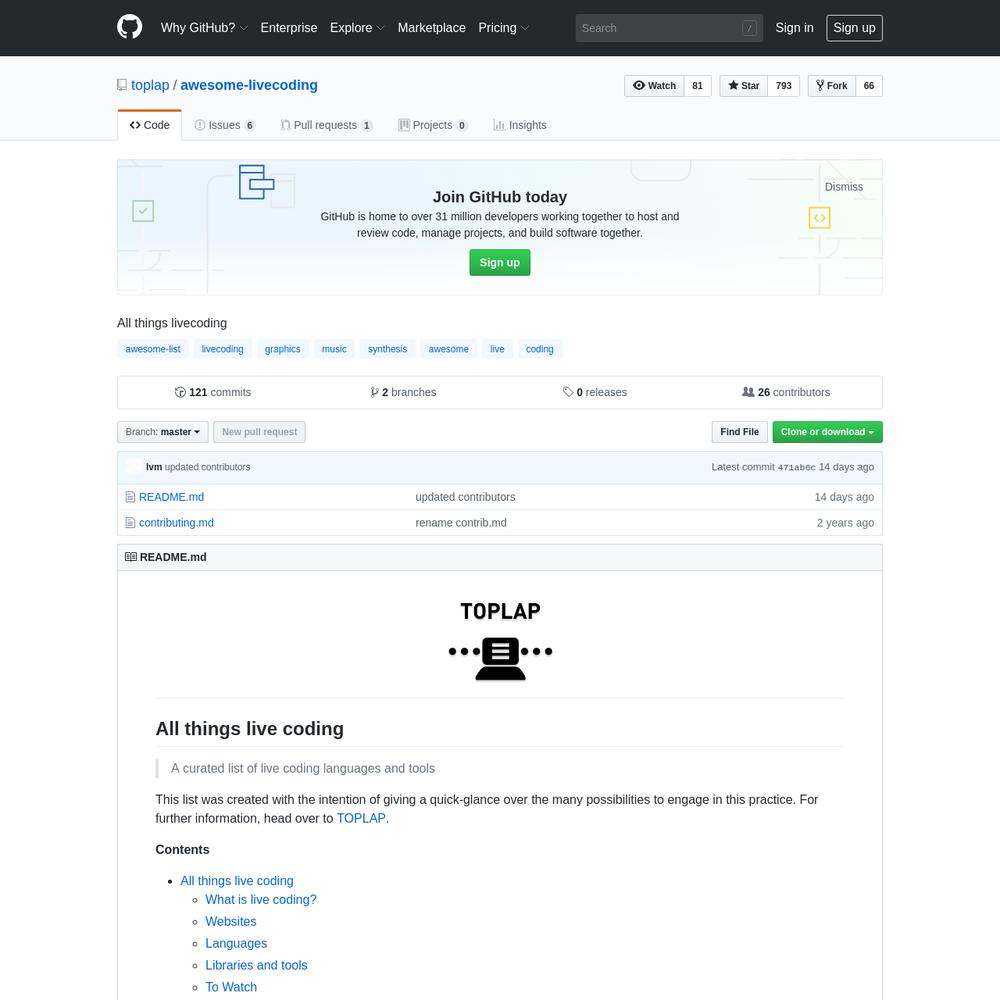Image resolution: width=1000 pixels, height=1000 pixels.
Task: Select the livecoding topic tag
Action: [x=223, y=349]
